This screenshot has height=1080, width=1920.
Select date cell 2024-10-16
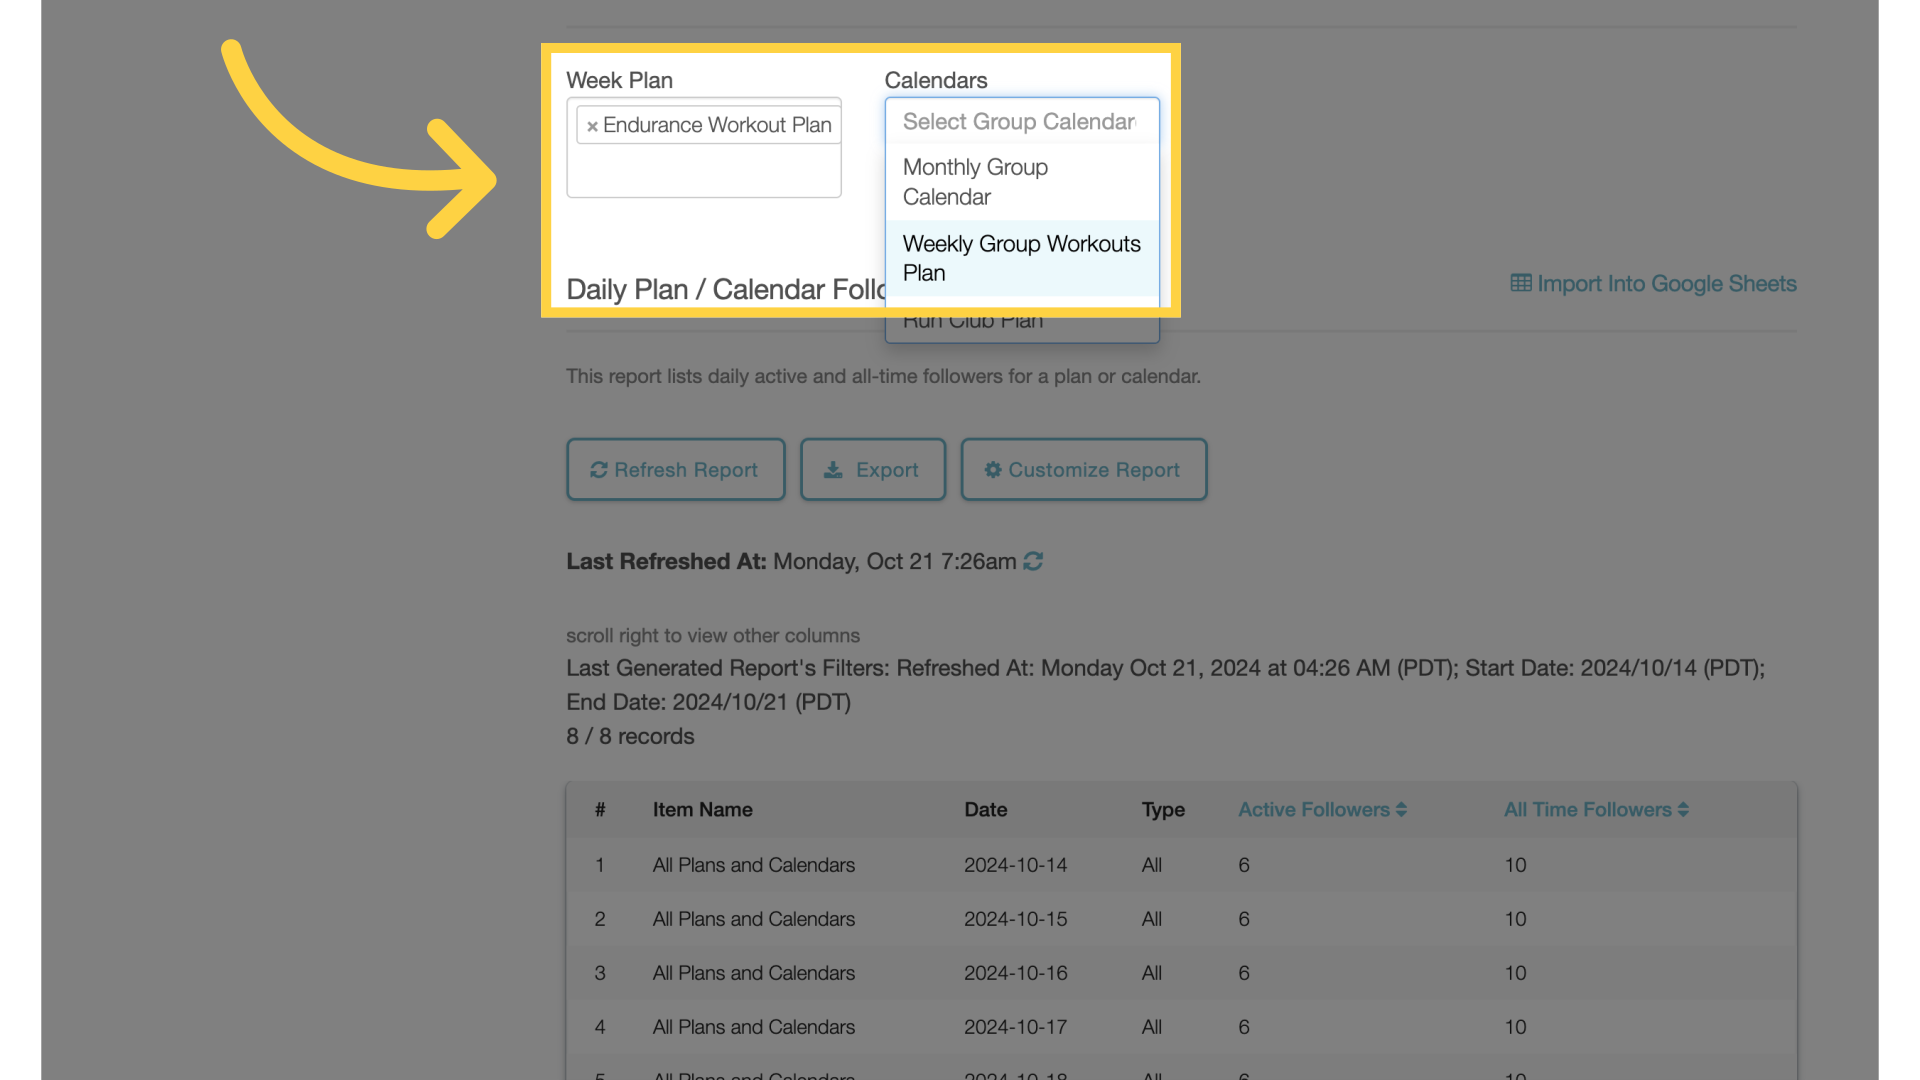pyautogui.click(x=1015, y=973)
